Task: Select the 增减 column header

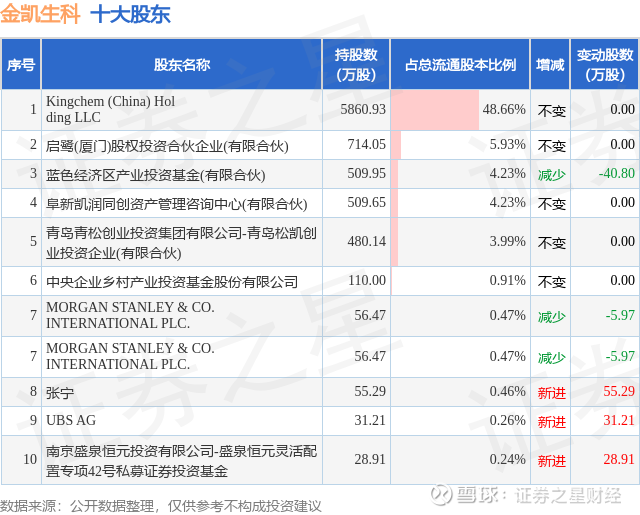Action: point(550,64)
